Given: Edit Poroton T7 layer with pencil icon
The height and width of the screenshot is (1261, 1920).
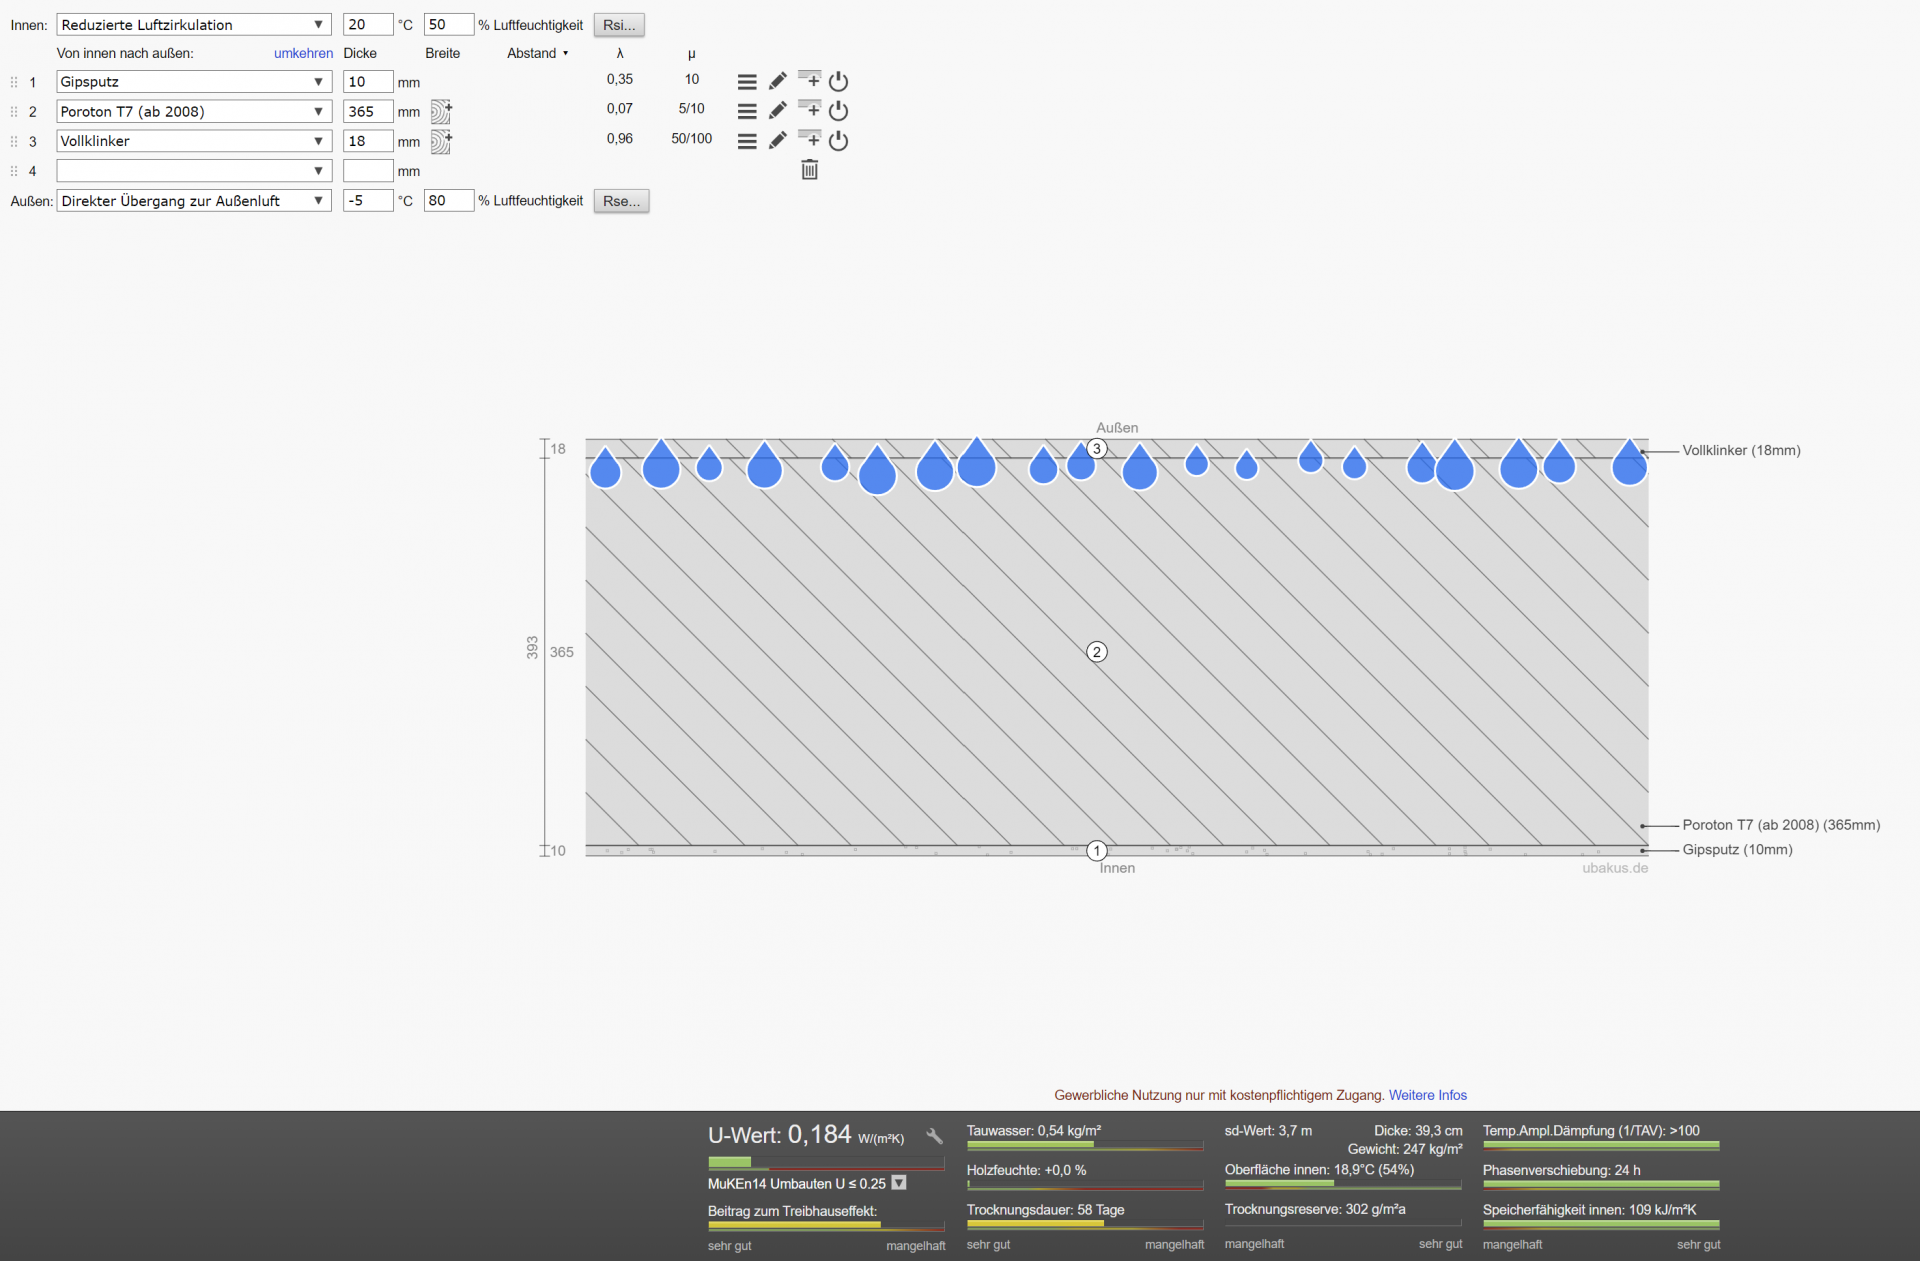Looking at the screenshot, I should point(778,111).
